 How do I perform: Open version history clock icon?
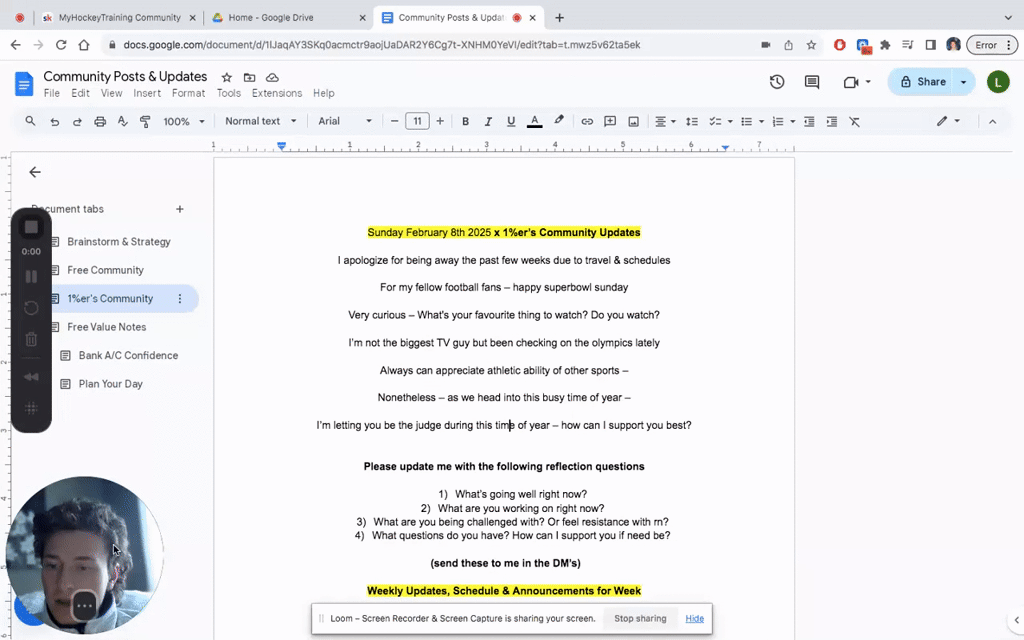(x=776, y=82)
